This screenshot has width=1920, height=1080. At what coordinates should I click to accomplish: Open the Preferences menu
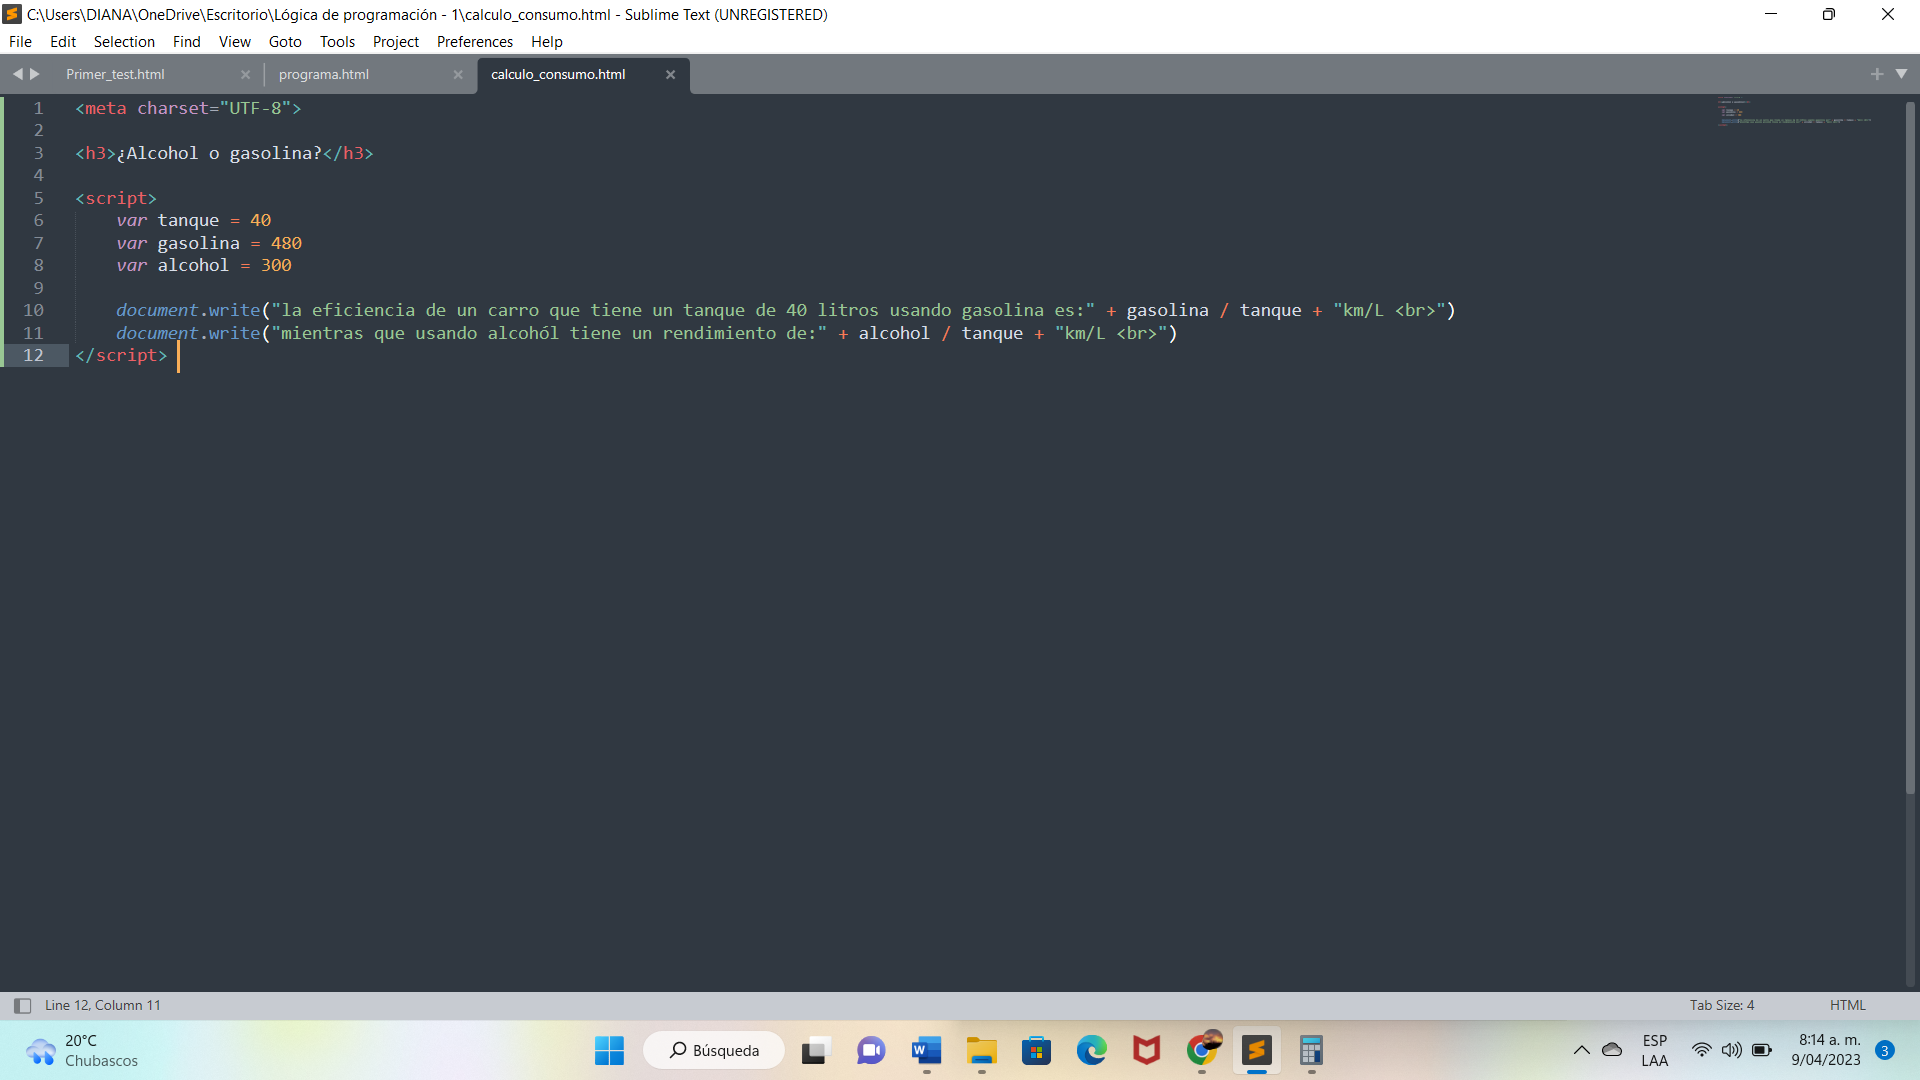[475, 42]
